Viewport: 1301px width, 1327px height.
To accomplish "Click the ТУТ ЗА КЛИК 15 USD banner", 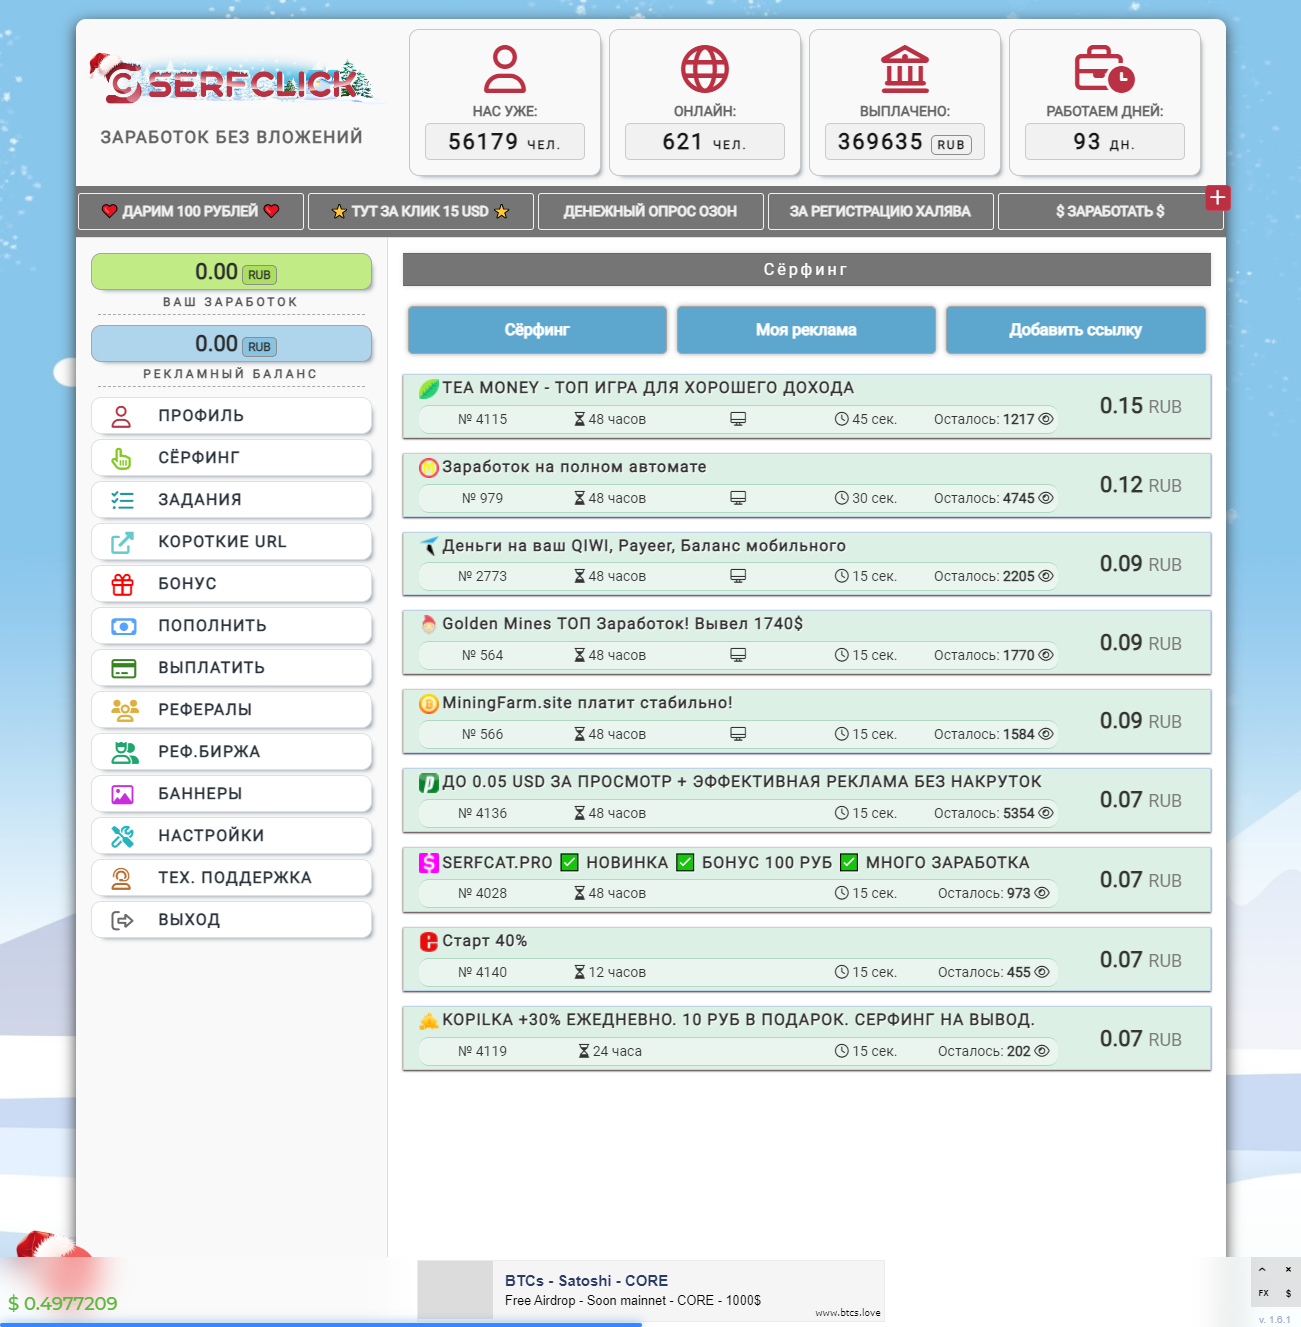I will pyautogui.click(x=420, y=211).
